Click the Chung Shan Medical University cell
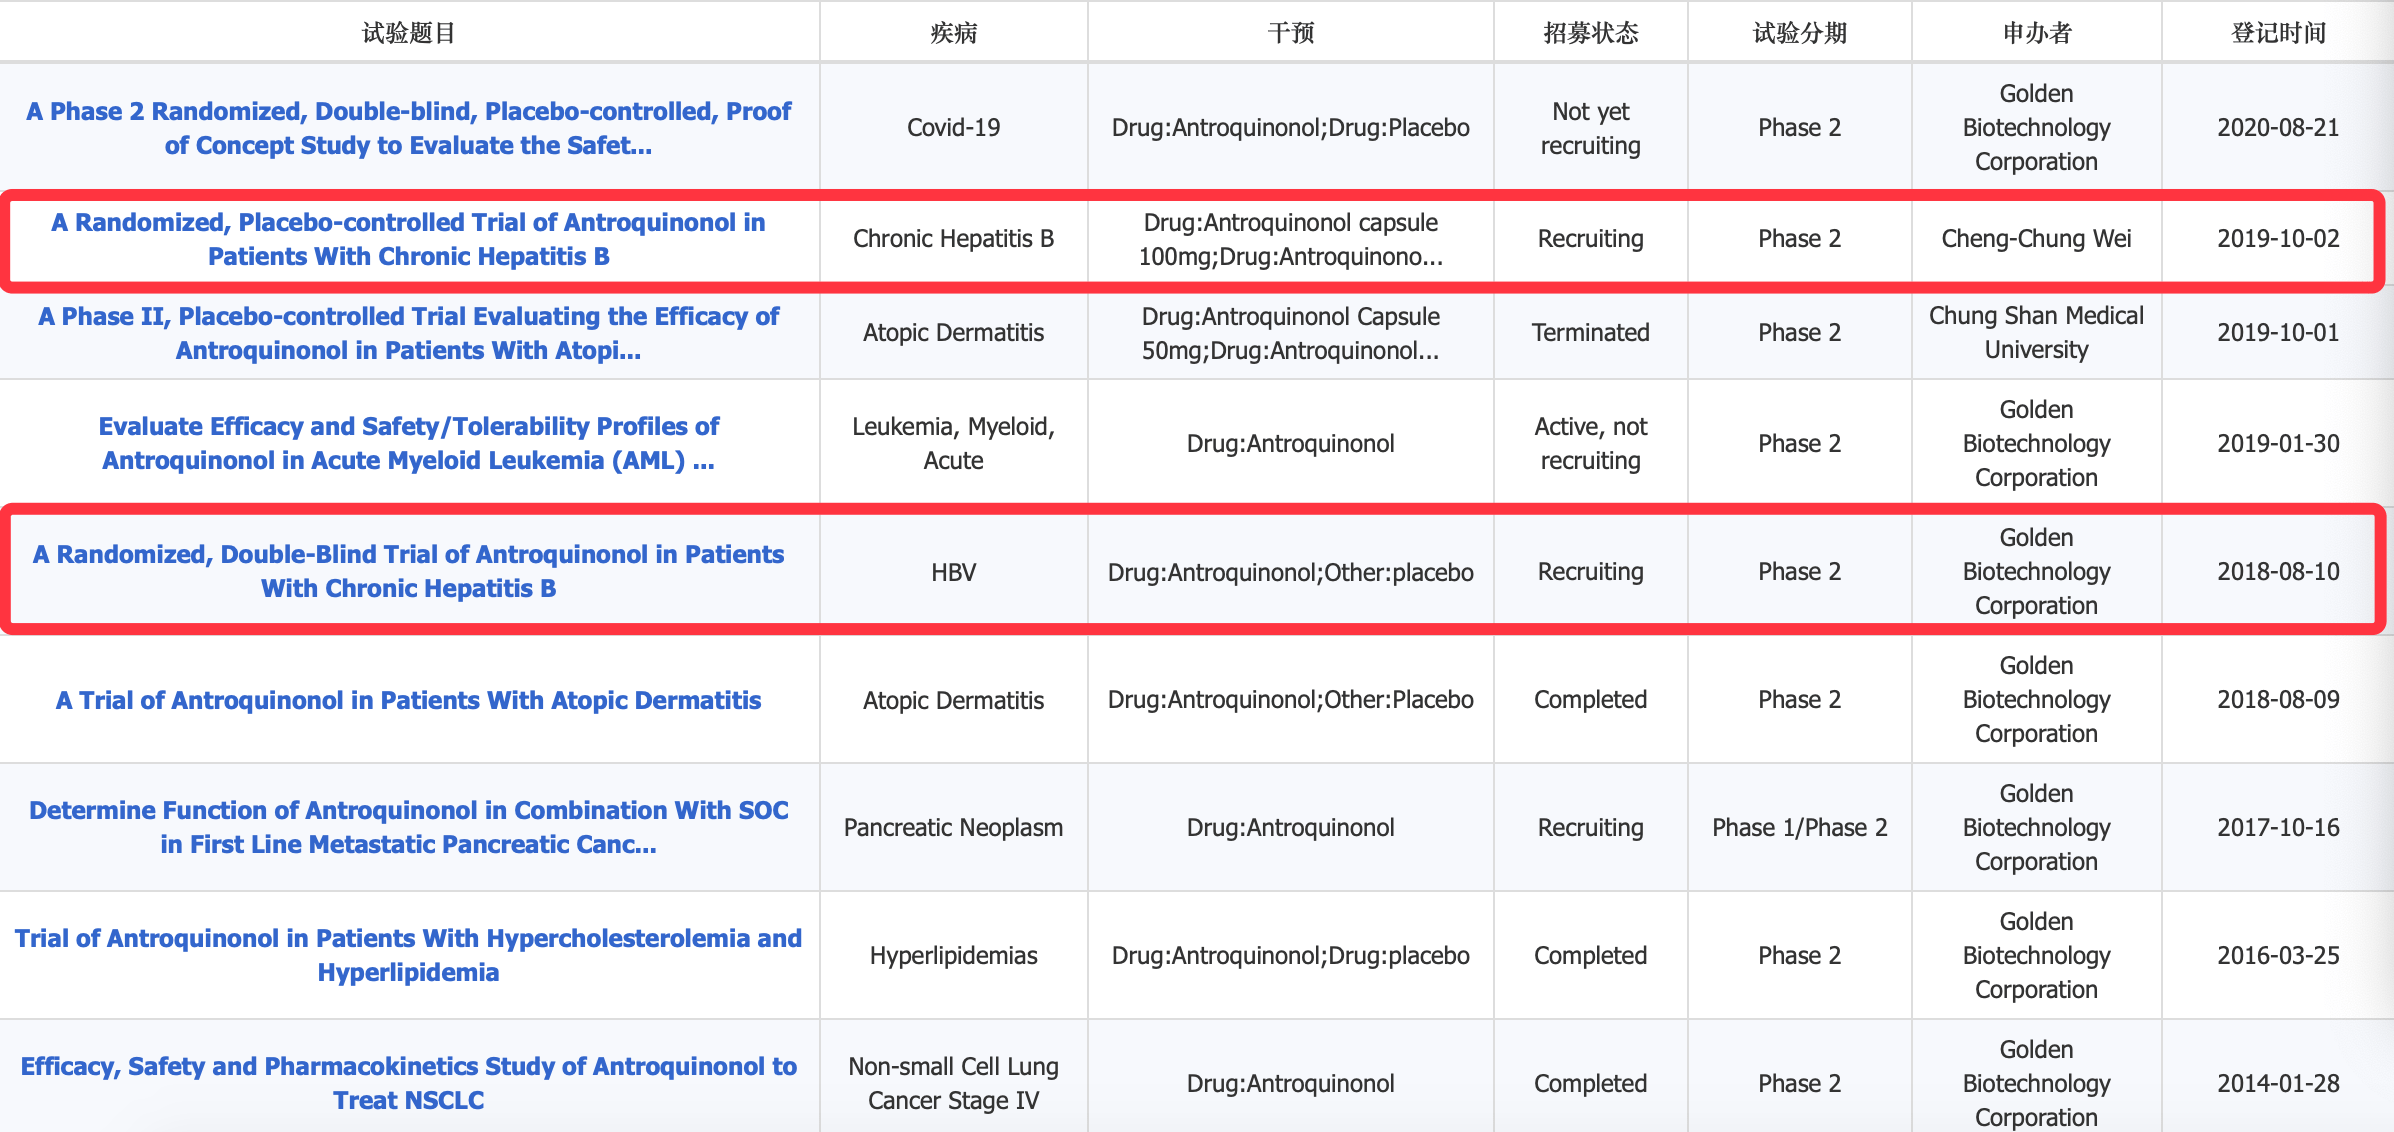The image size is (2394, 1132). [x=2036, y=333]
